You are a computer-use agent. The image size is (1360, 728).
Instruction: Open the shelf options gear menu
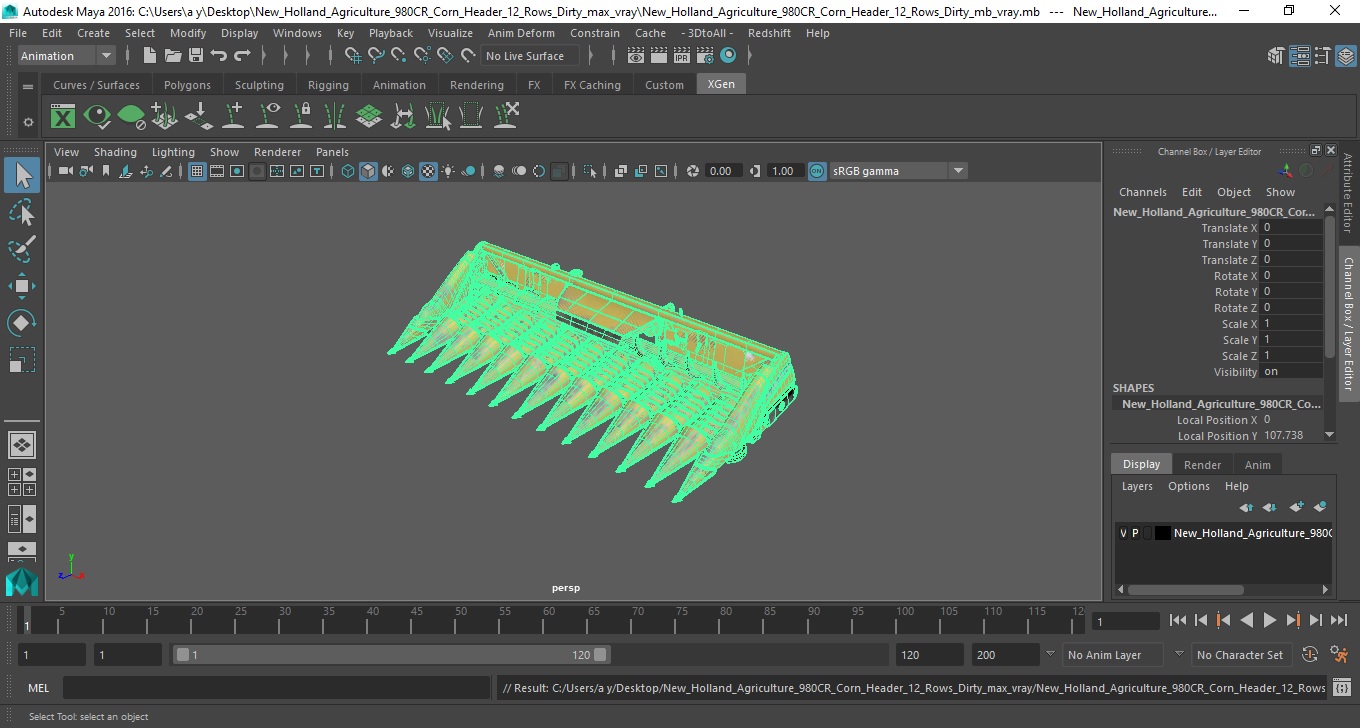[28, 122]
